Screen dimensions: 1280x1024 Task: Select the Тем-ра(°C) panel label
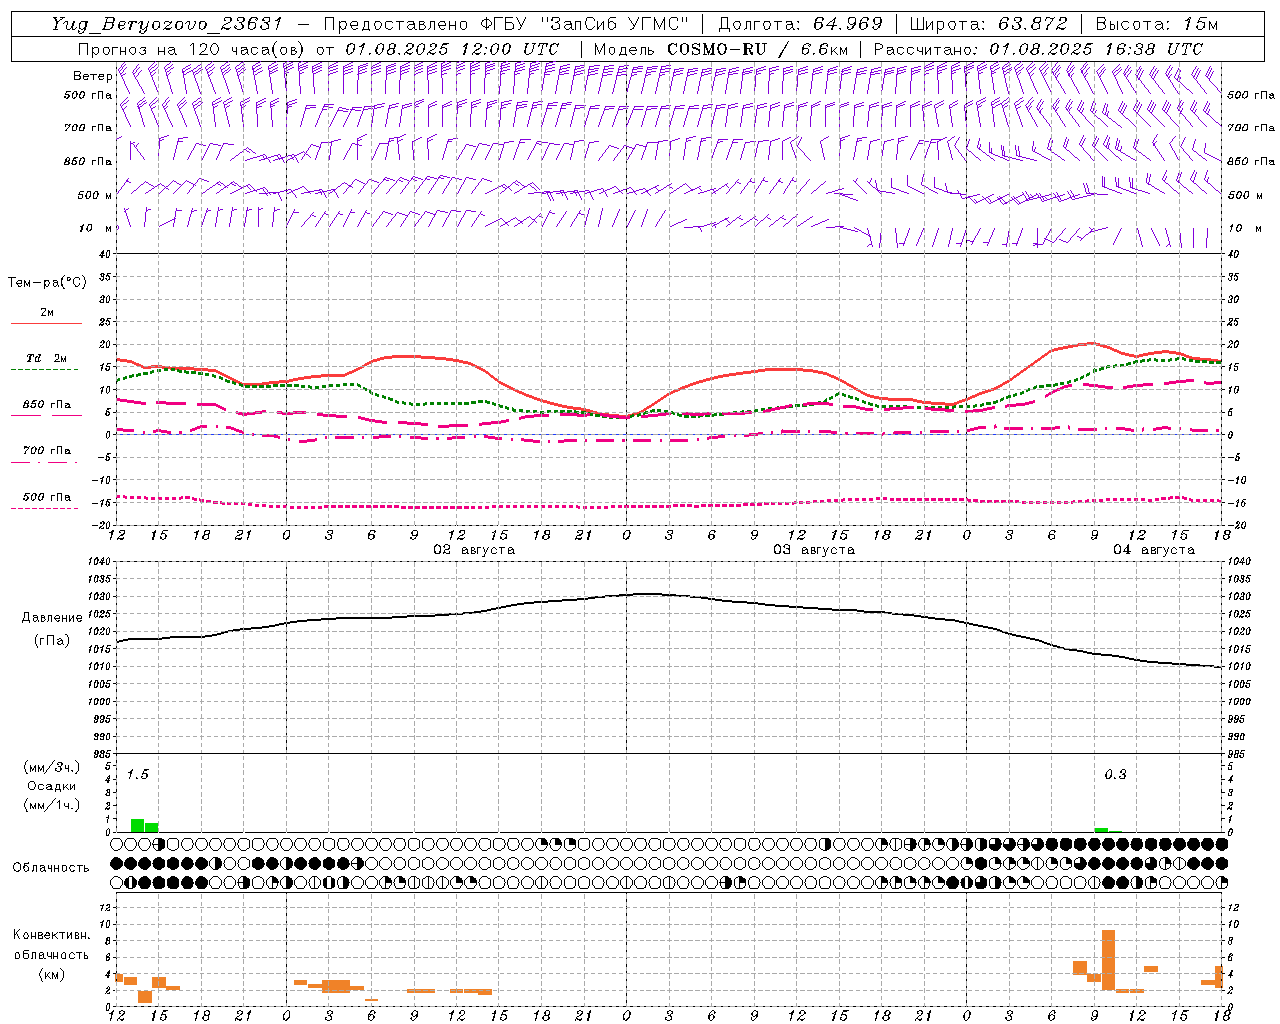tap(47, 283)
